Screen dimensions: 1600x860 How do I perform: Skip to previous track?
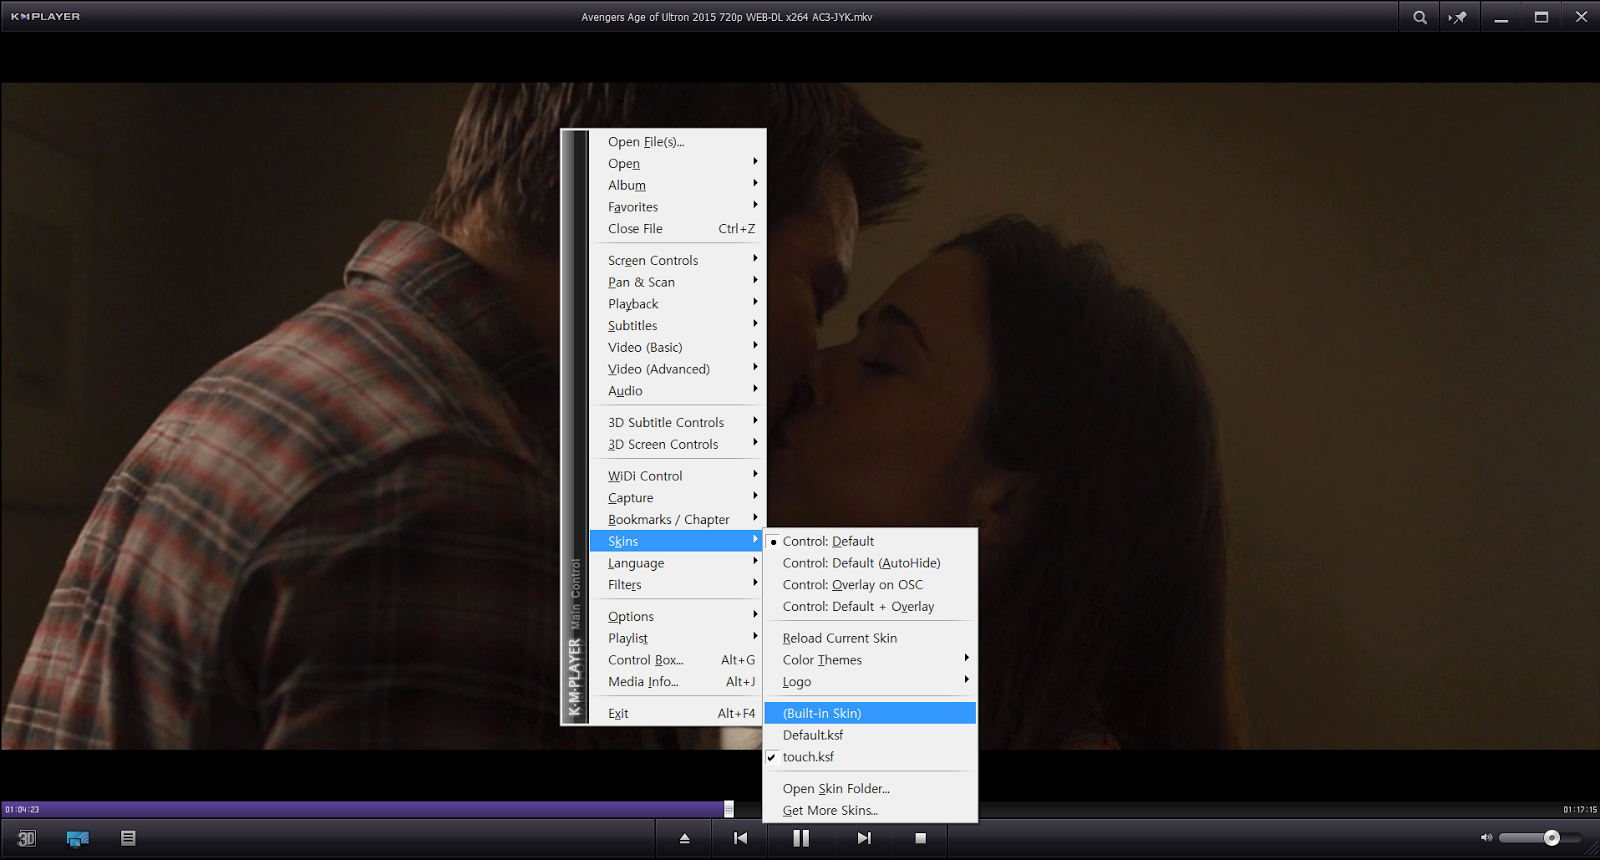[740, 838]
